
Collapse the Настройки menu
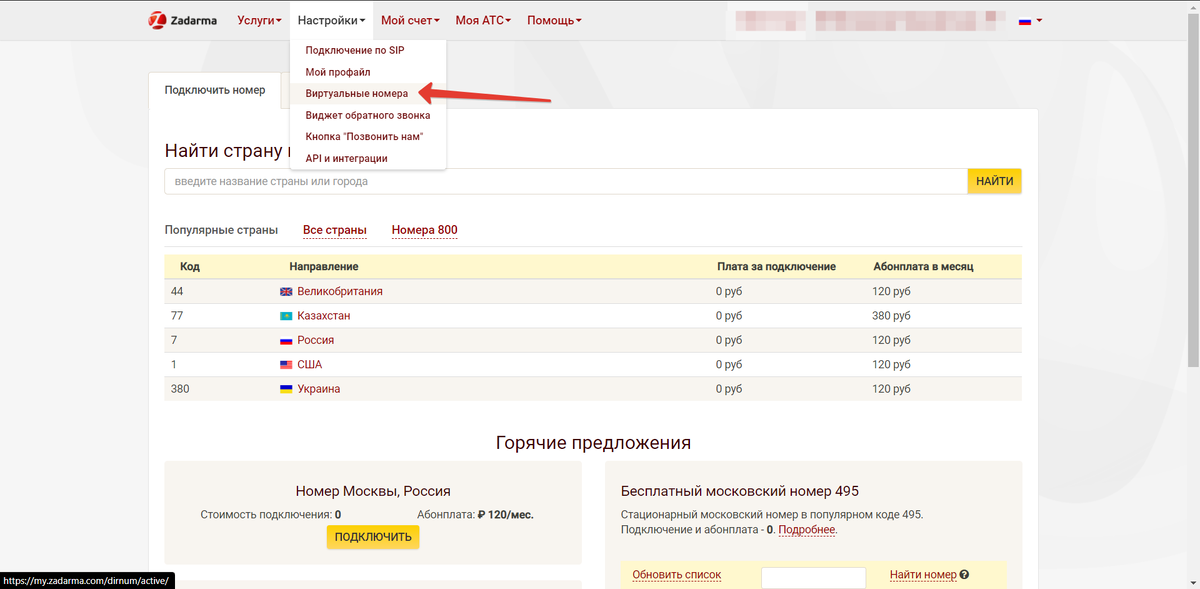(x=331, y=20)
